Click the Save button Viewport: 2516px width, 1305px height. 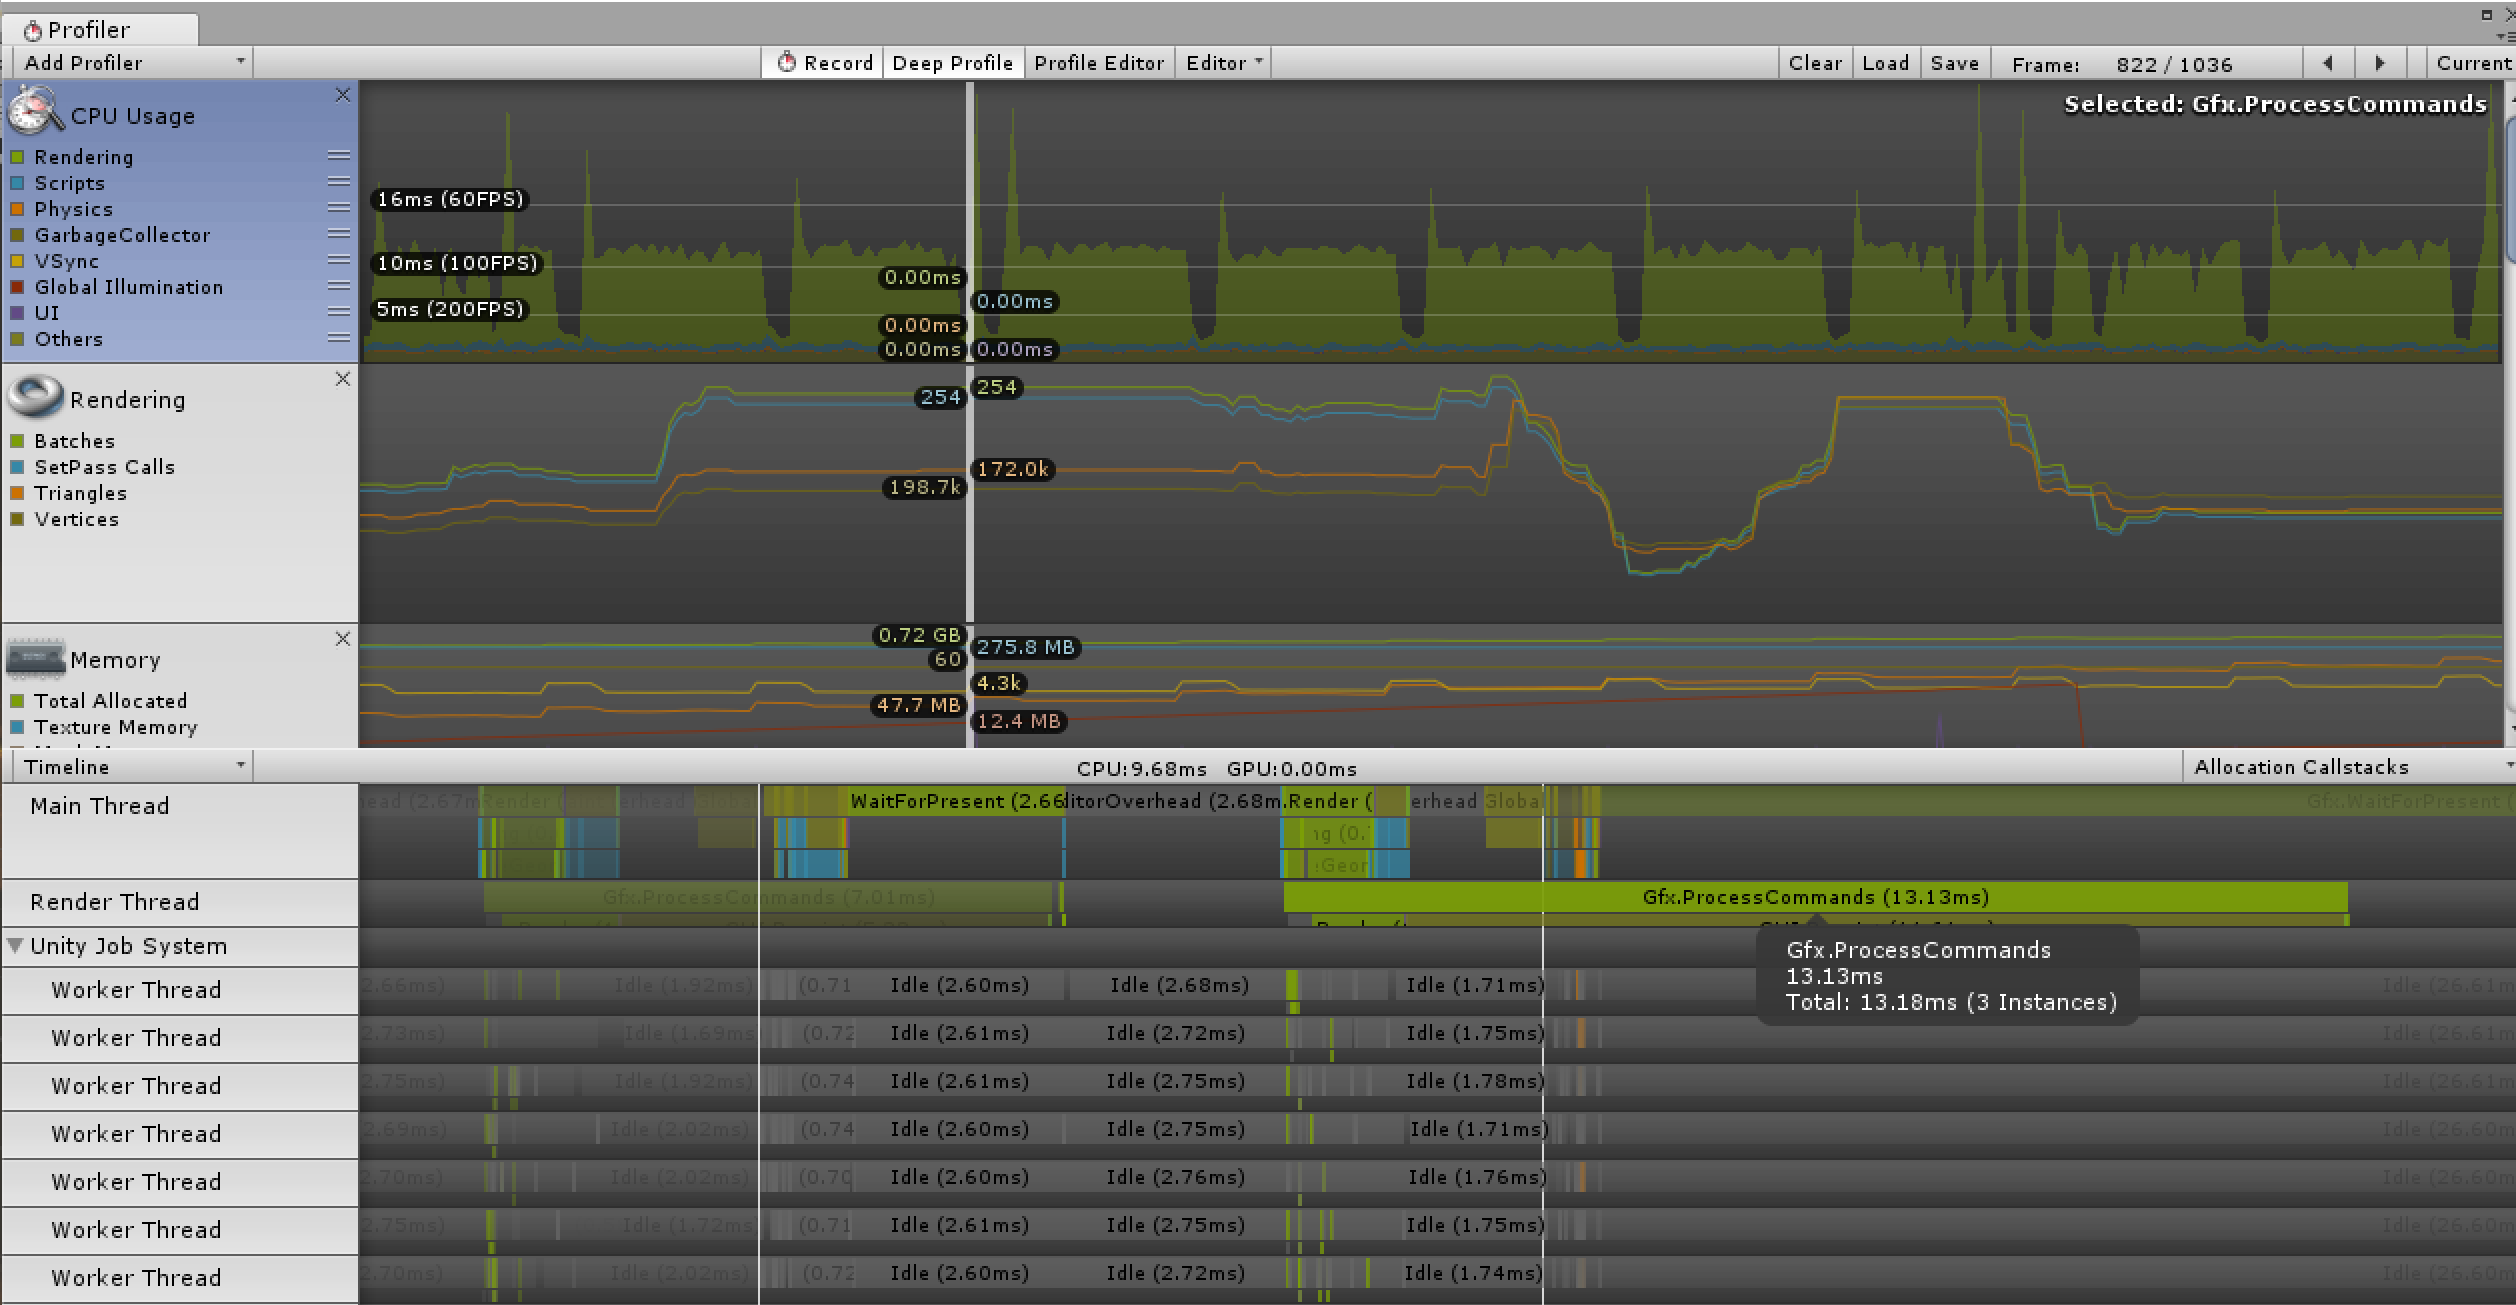(1954, 63)
